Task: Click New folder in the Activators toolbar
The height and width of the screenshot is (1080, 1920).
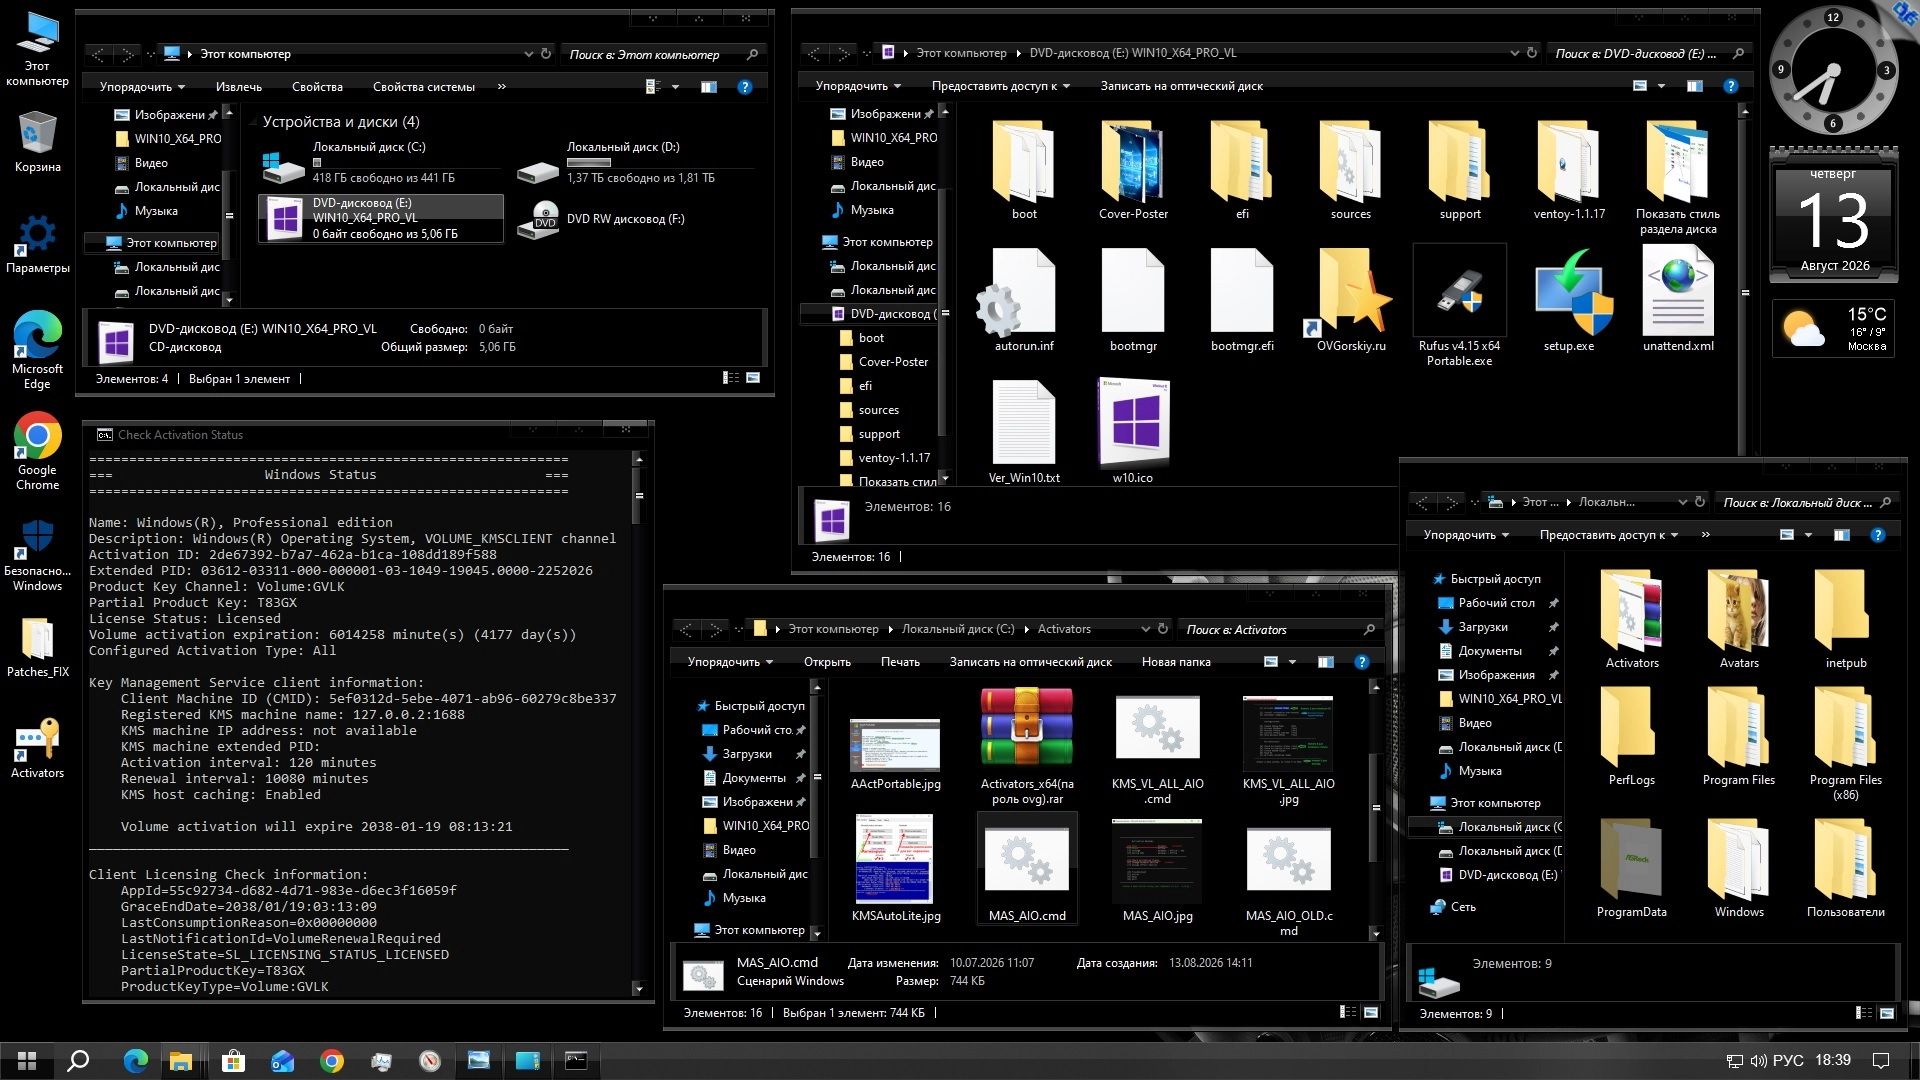Action: (1176, 662)
